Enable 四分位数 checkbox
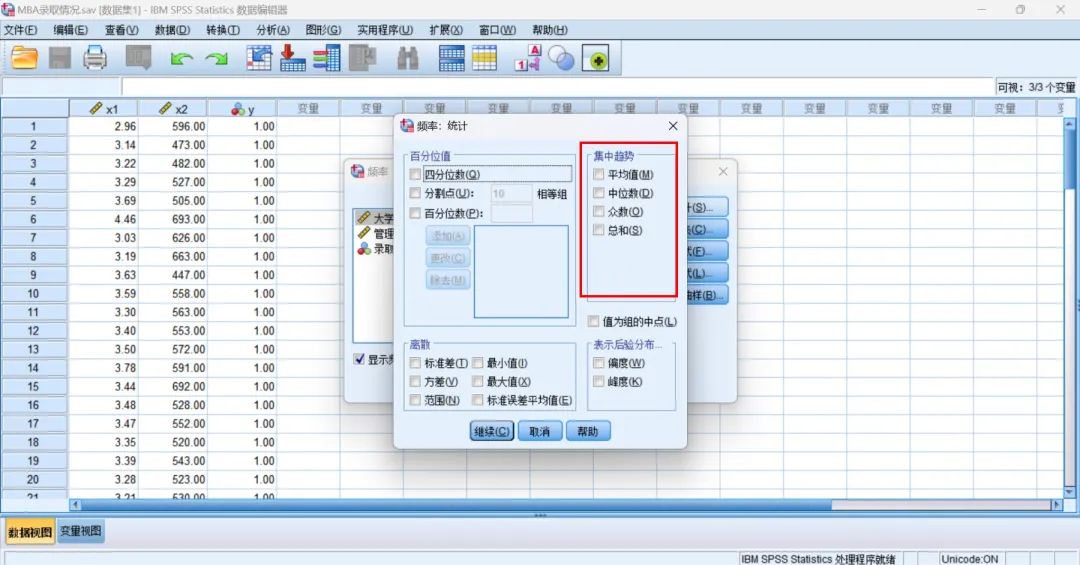The image size is (1080, 565). 415,174
